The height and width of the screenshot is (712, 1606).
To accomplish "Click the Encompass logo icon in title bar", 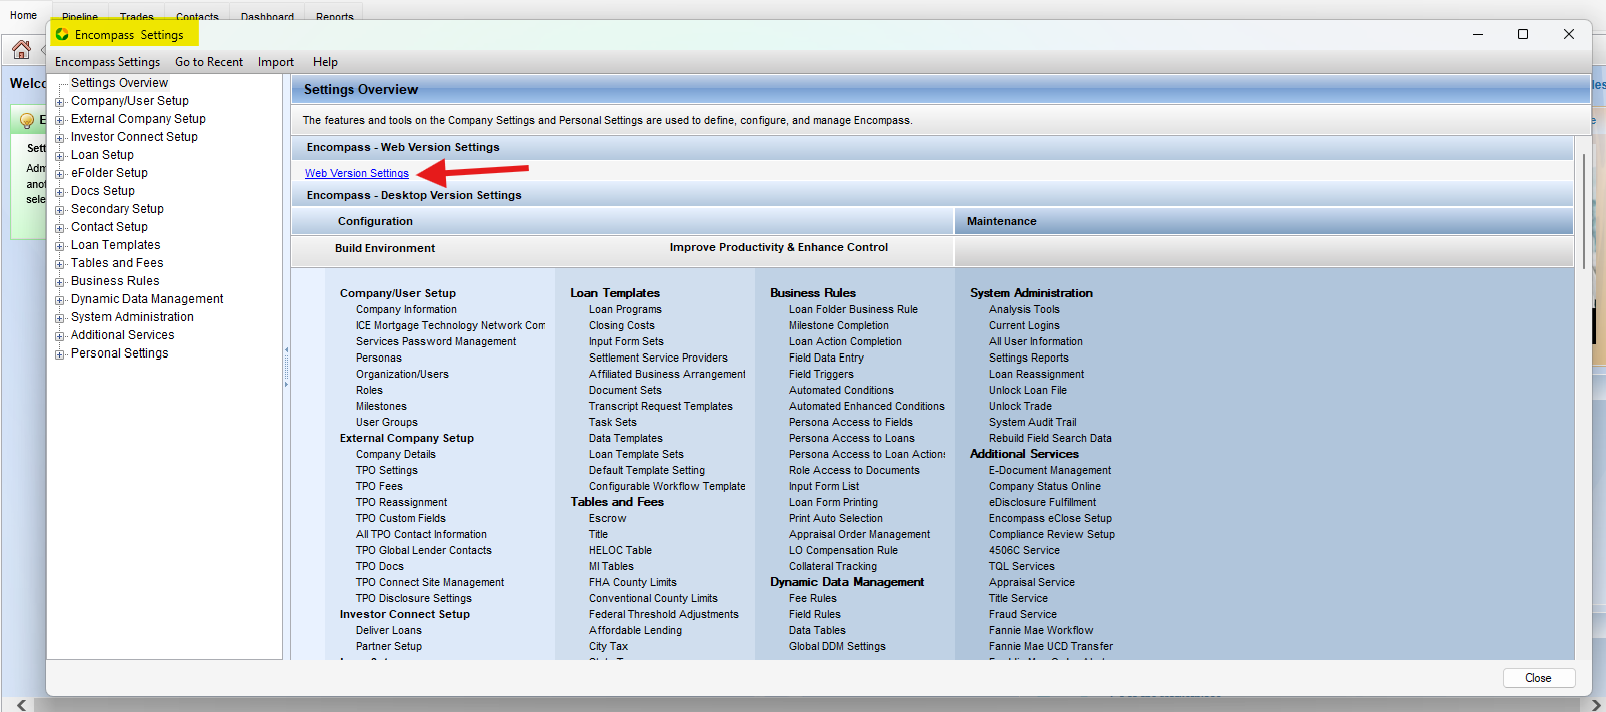I will tap(62, 34).
